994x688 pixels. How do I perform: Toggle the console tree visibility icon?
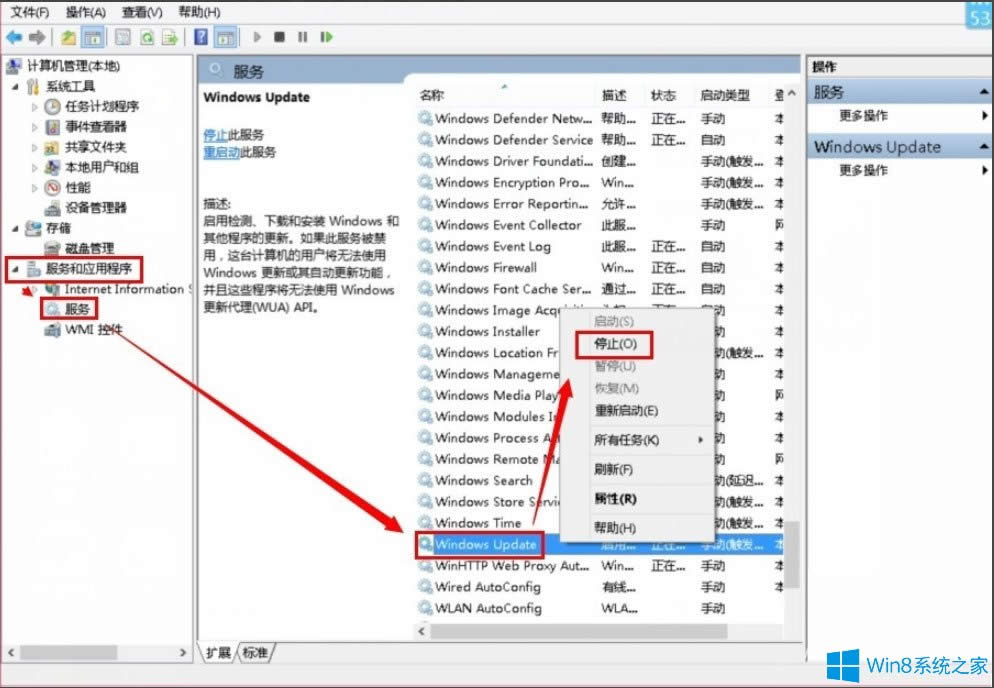point(91,37)
